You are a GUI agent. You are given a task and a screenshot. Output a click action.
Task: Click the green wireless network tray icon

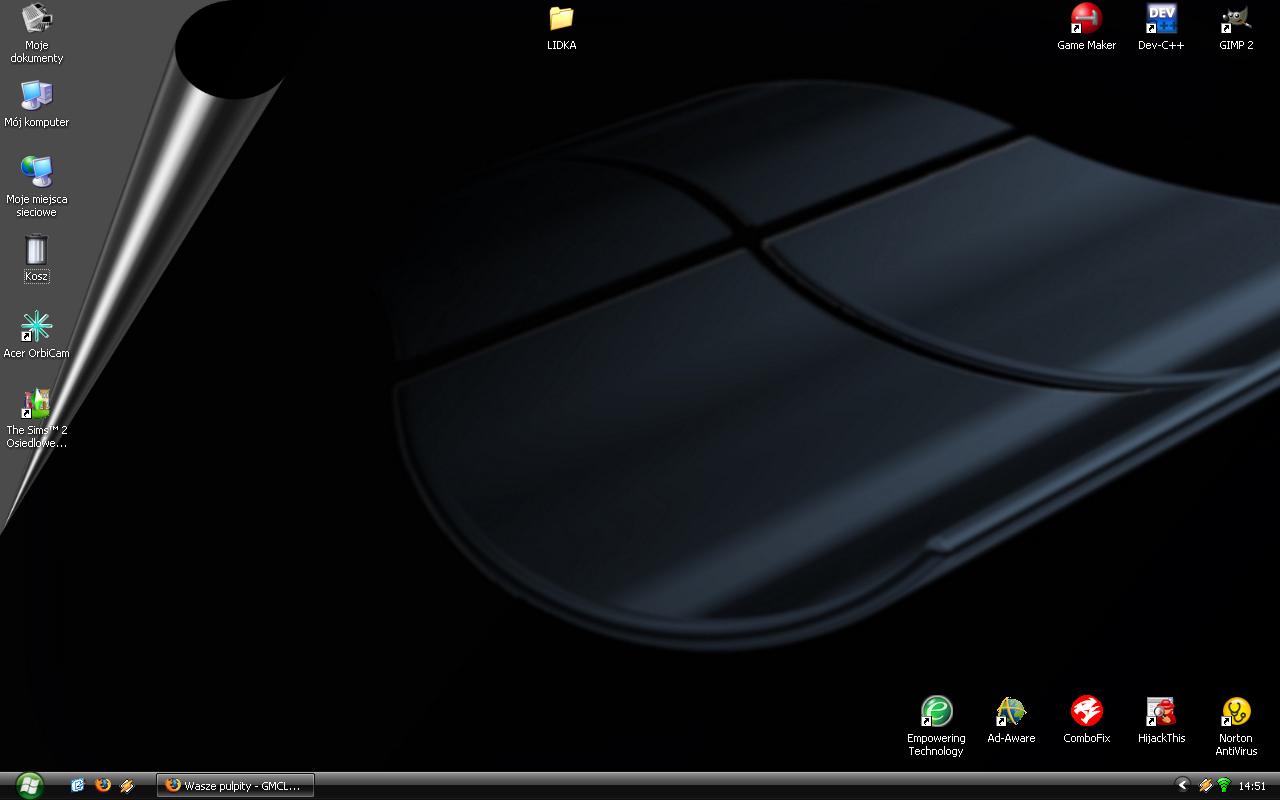[1223, 786]
